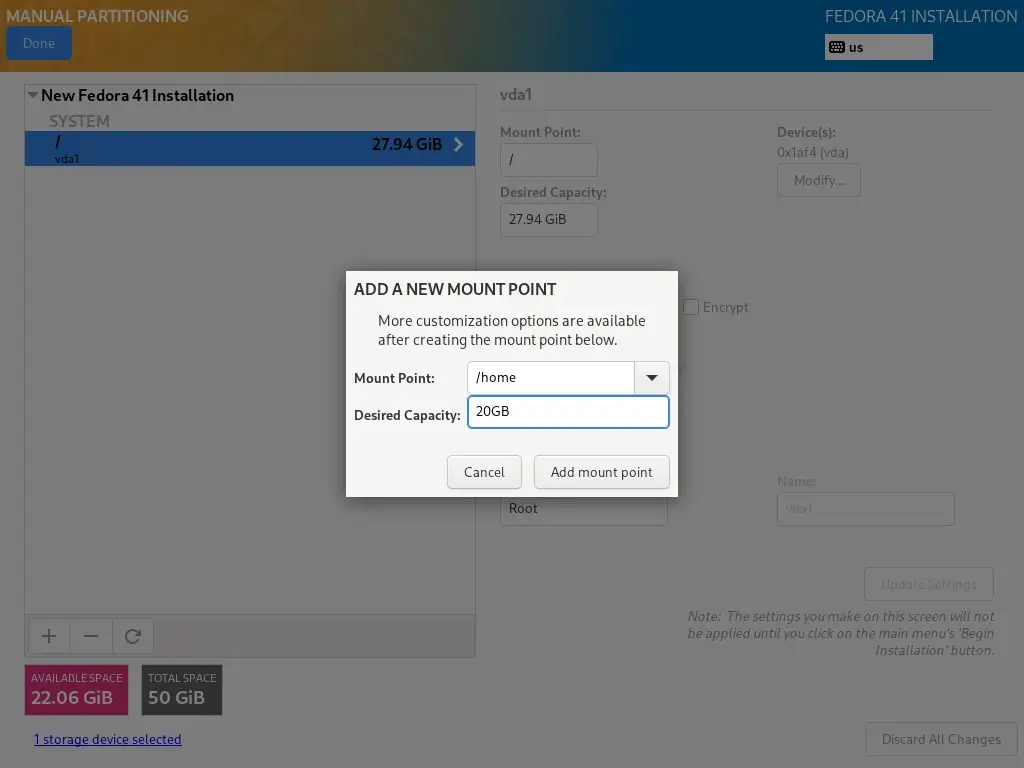Viewport: 1024px width, 768px height.
Task: Click the Done button
Action: 39,44
